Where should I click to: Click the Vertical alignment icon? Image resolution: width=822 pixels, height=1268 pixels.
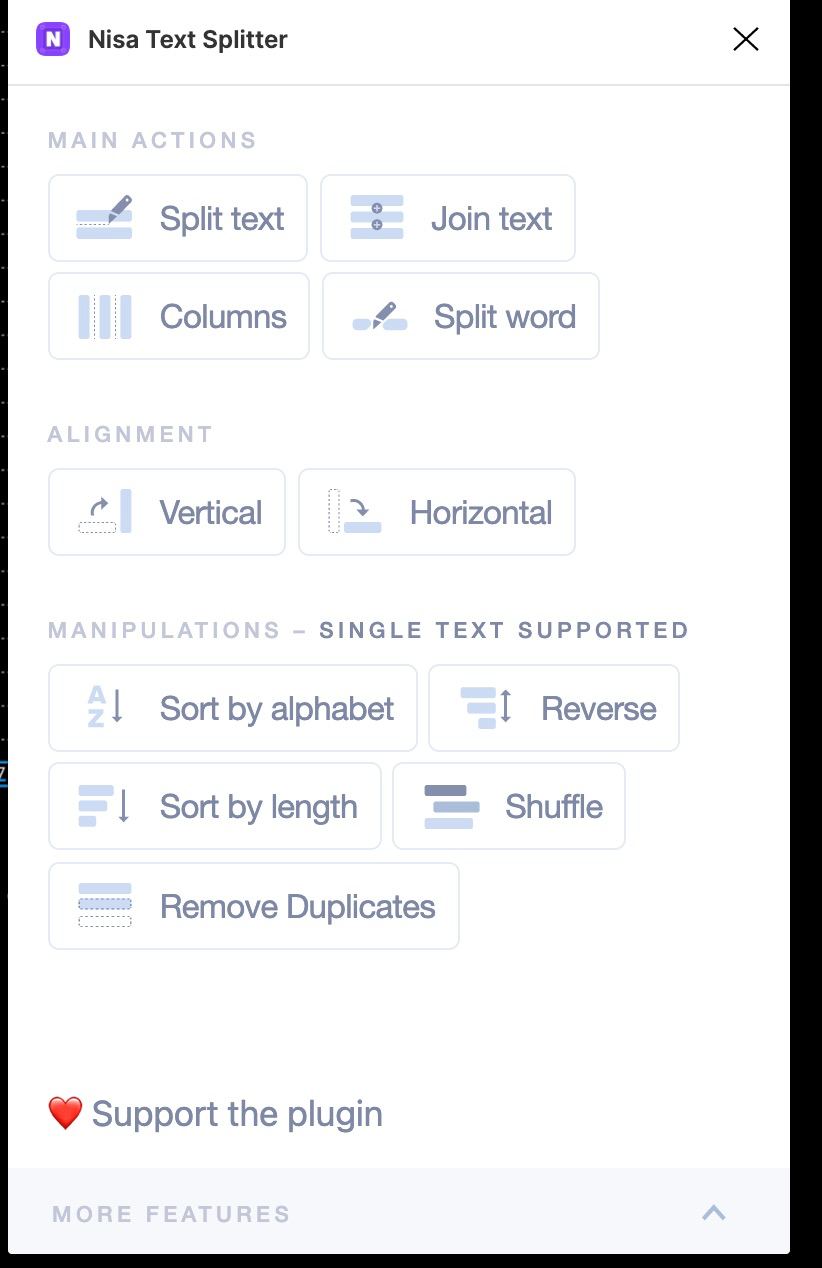105,512
